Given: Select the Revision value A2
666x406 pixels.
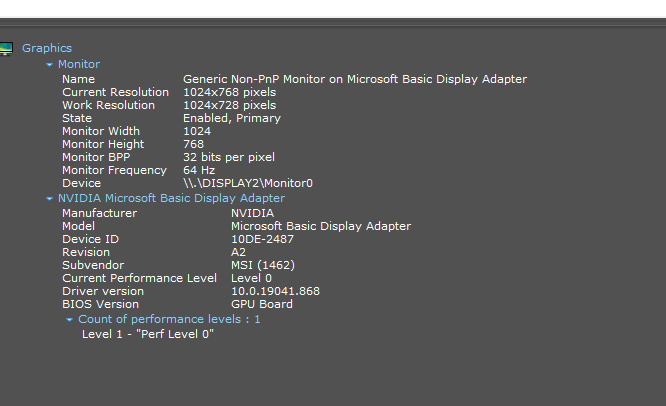Looking at the screenshot, I should click(x=238, y=252).
